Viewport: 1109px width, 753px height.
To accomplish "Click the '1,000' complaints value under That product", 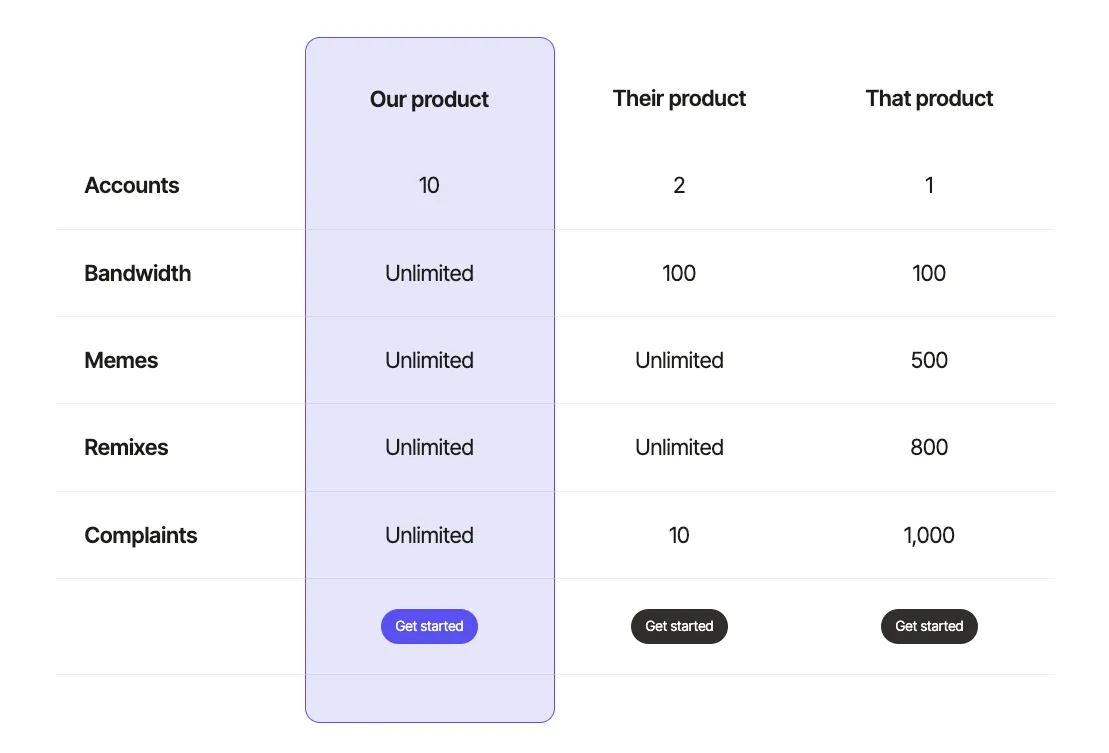I will pos(929,535).
